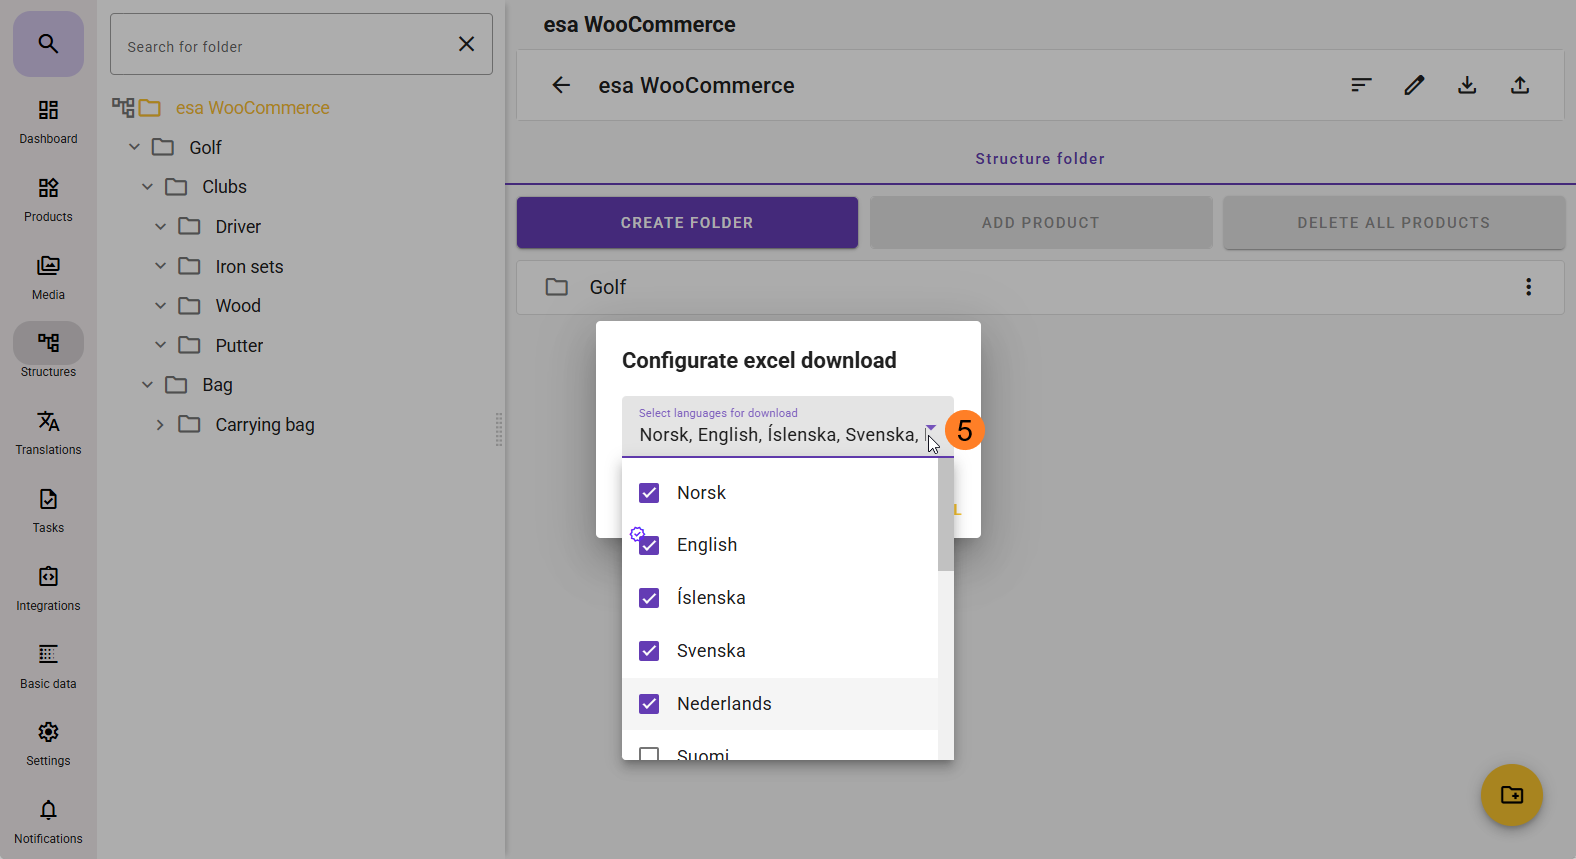Click the DELETE ALL PRODUCTS button
Screen dimensions: 1576x859
click(1393, 223)
